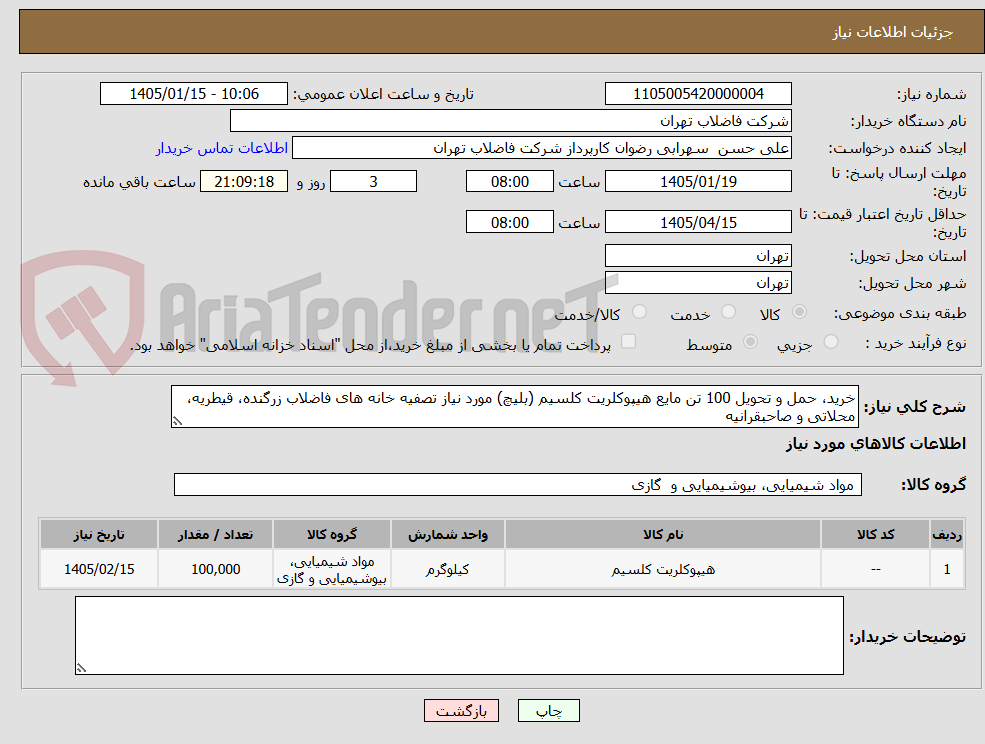
Task: Click the general need description textarea
Action: pos(514,407)
